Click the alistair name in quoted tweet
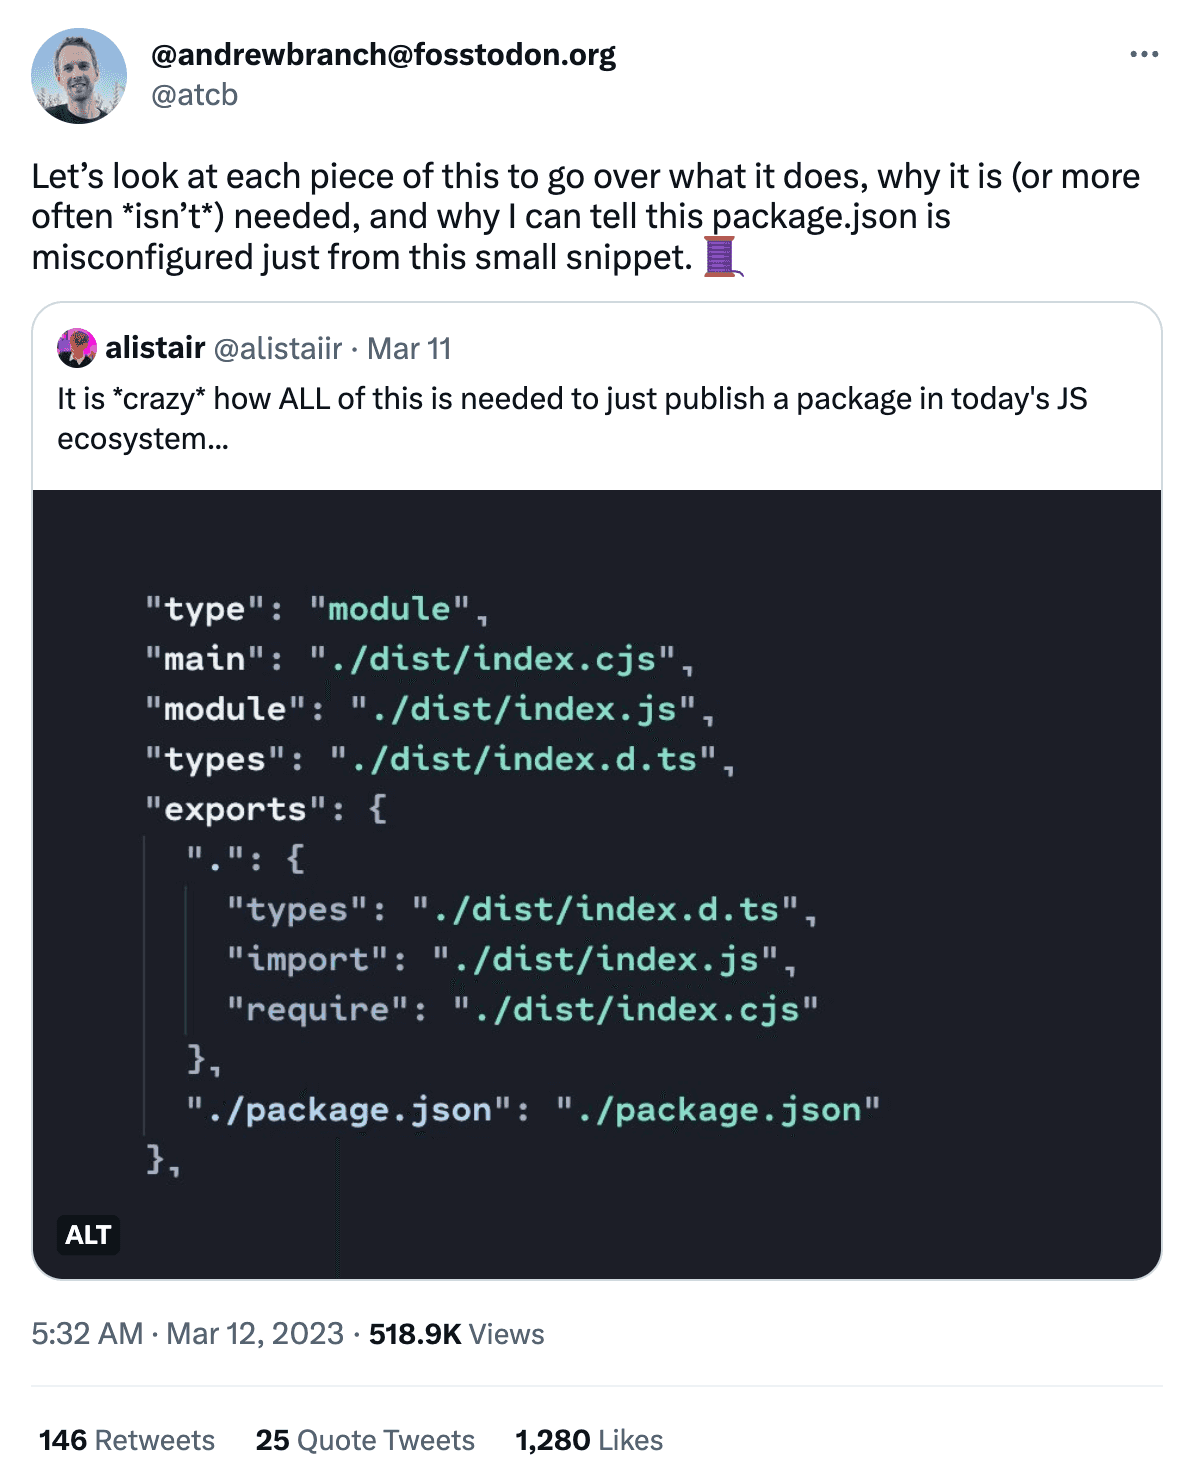The width and height of the screenshot is (1188, 1484). tap(155, 348)
